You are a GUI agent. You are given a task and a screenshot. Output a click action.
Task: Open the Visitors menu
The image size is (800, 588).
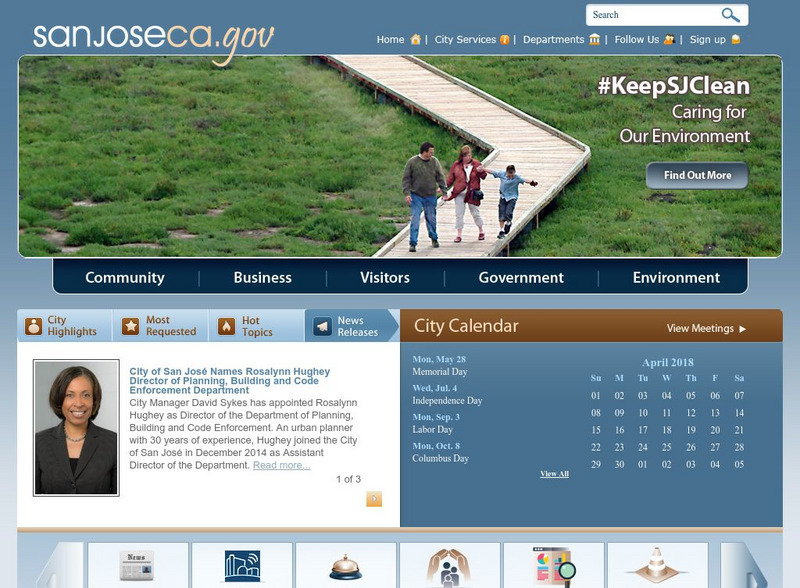point(385,277)
